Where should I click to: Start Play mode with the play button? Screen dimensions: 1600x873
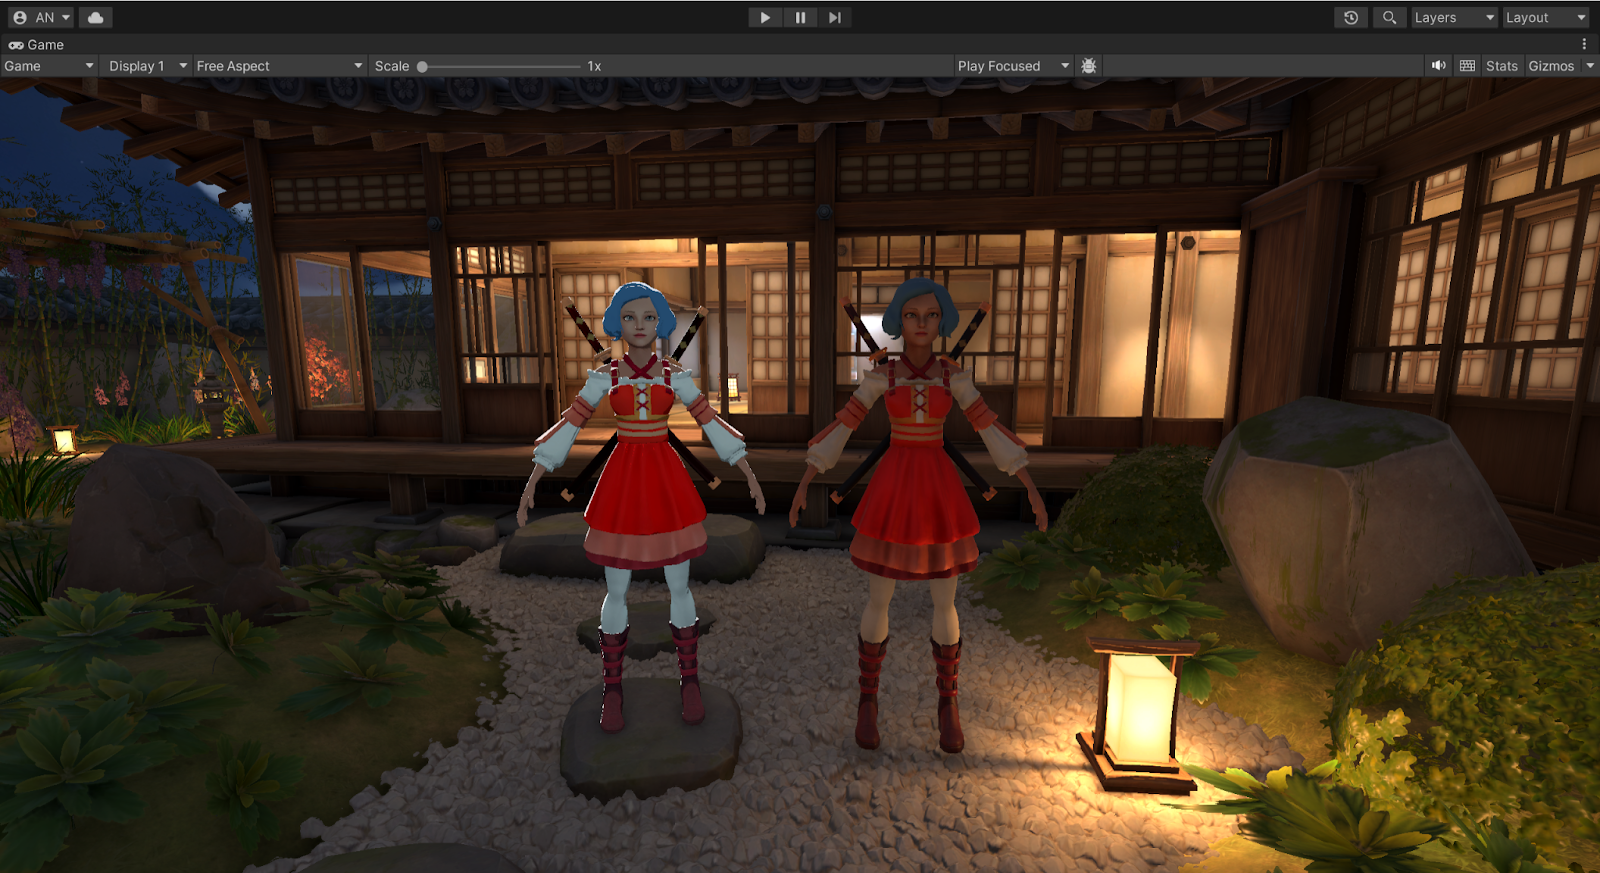pyautogui.click(x=765, y=17)
